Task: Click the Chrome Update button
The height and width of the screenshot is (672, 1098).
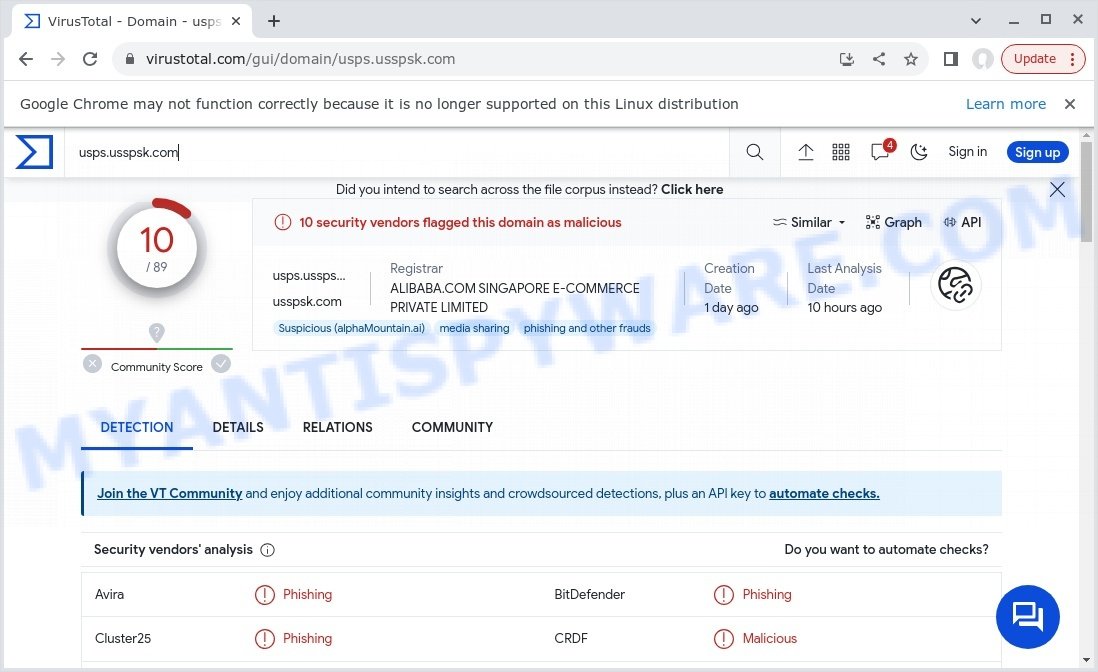Action: [1043, 59]
